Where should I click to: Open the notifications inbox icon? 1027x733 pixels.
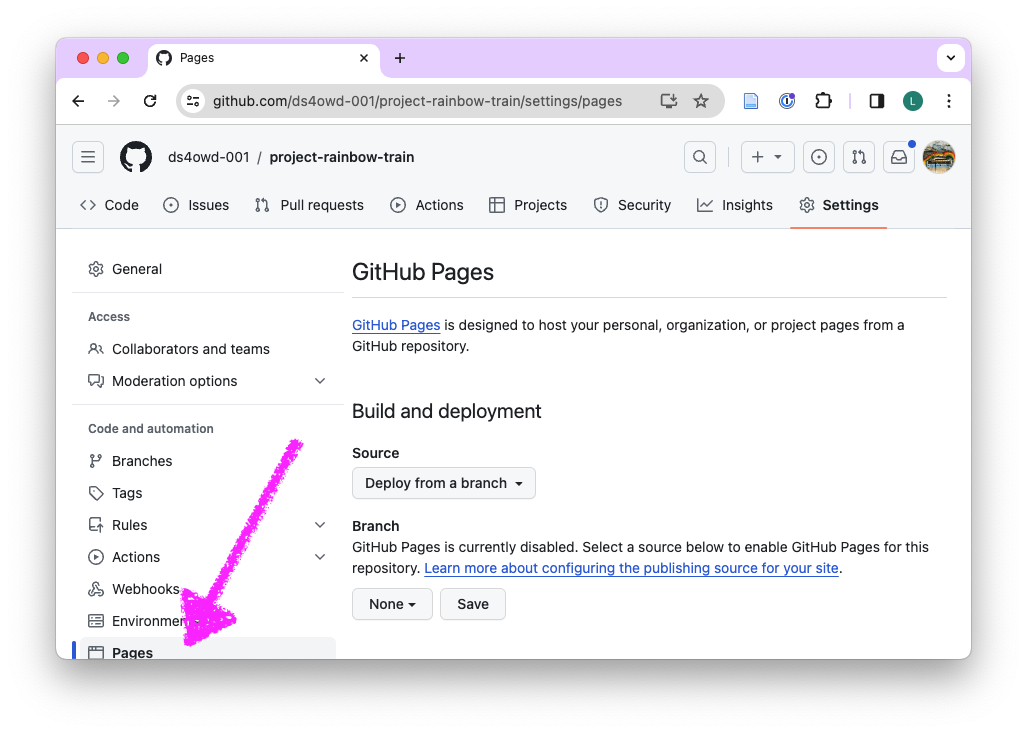898,157
